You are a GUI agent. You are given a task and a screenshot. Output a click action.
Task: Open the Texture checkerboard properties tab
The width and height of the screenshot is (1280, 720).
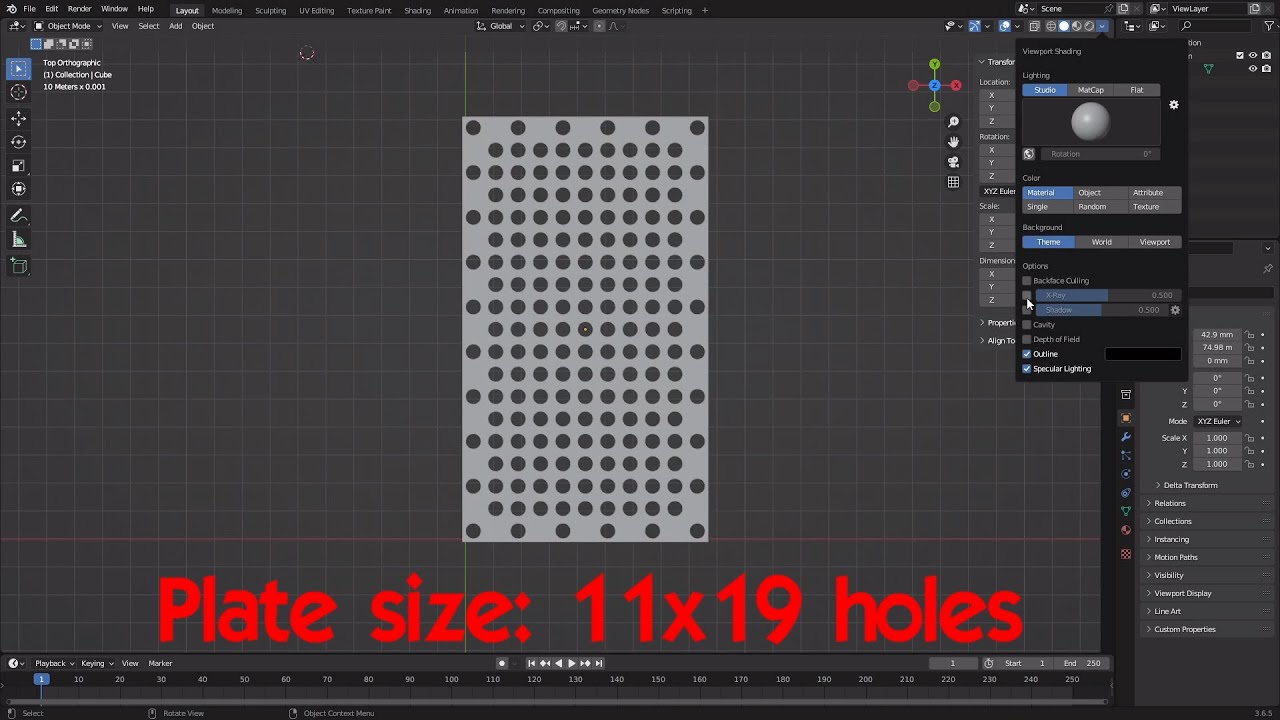tap(1126, 554)
